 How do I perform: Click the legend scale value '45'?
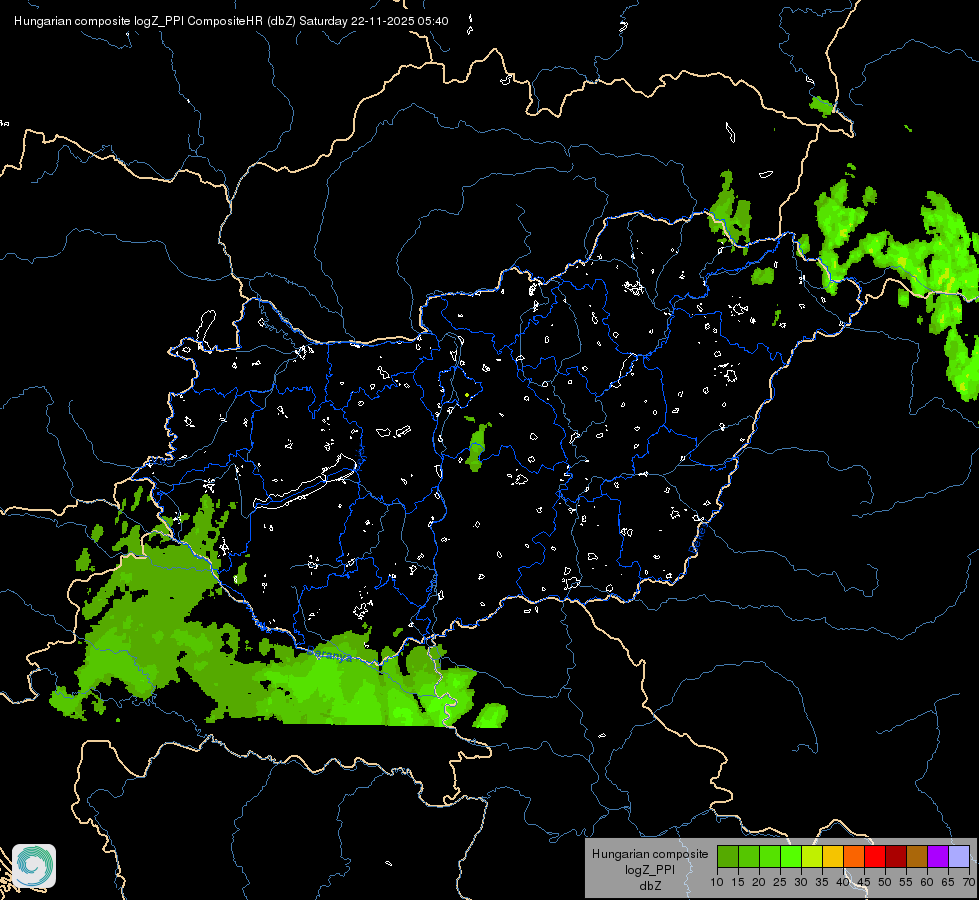coord(864,883)
